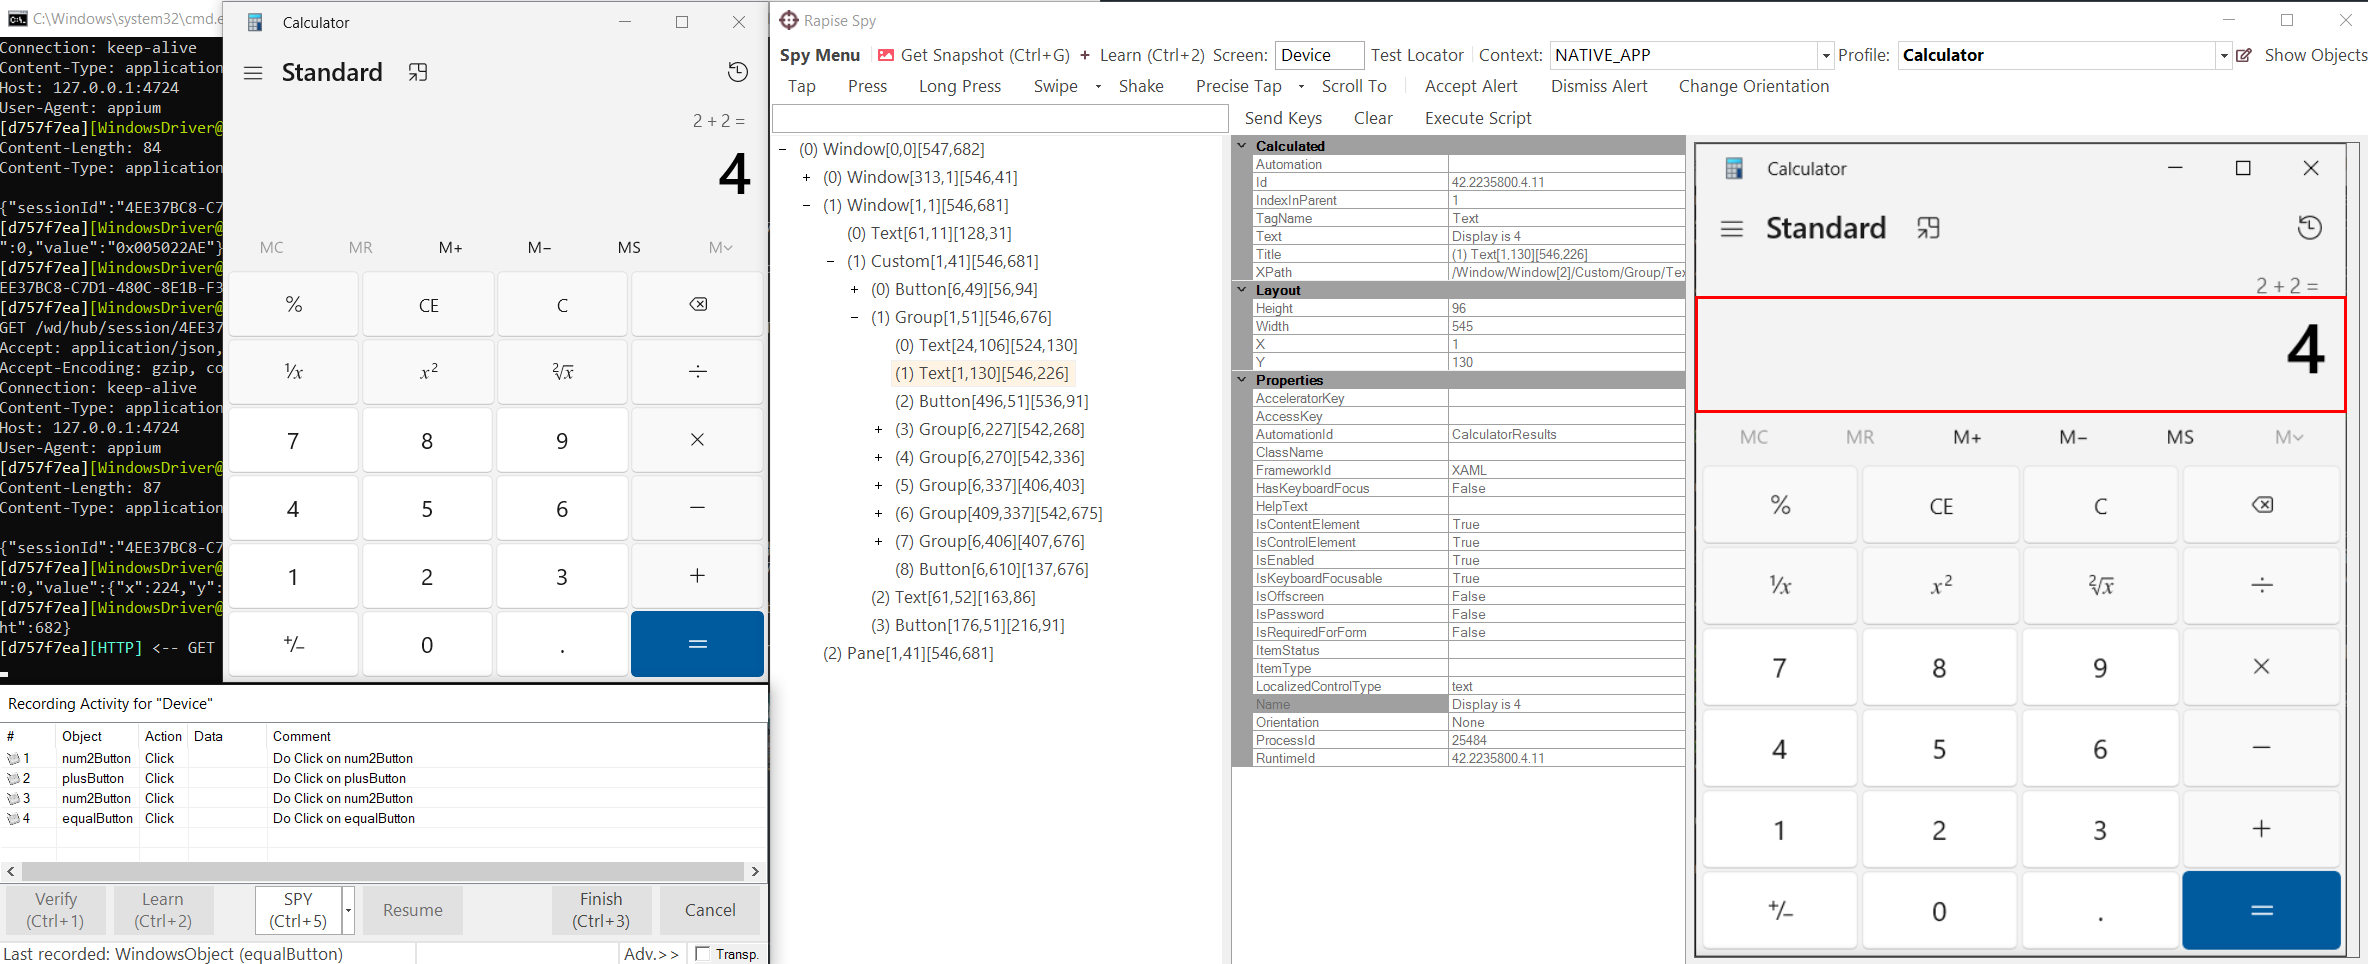2368x964 pixels.
Task: Toggle the Transp. checkbox
Action: pos(703,953)
